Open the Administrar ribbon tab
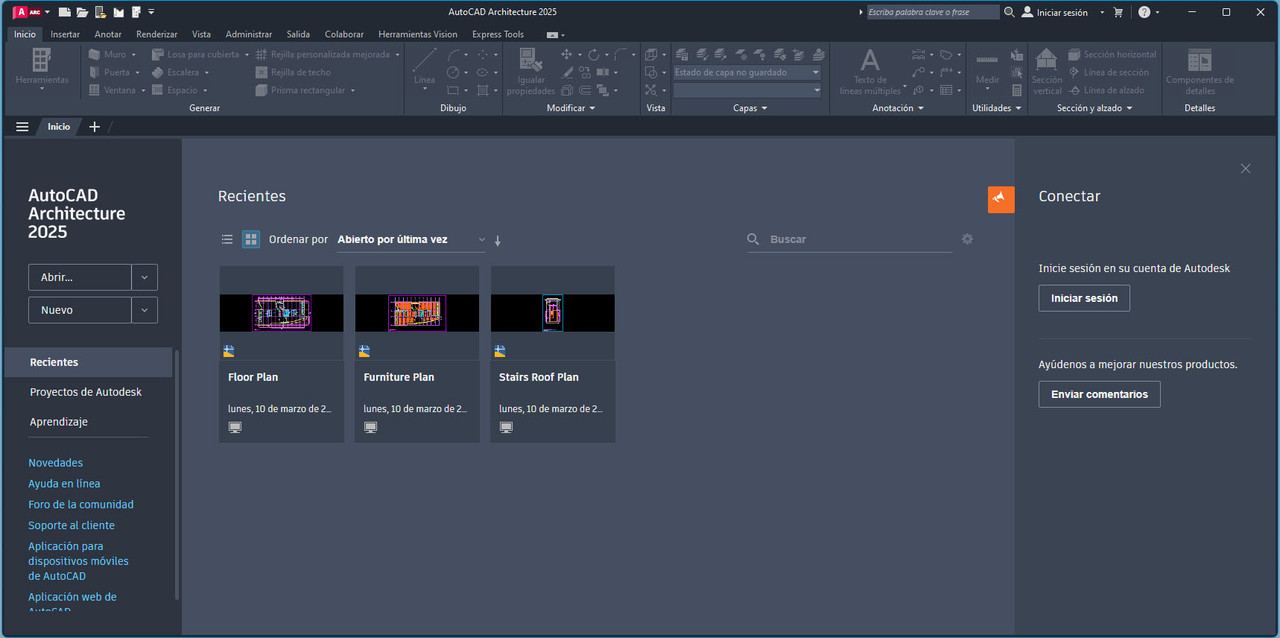The image size is (1280, 638). (249, 34)
